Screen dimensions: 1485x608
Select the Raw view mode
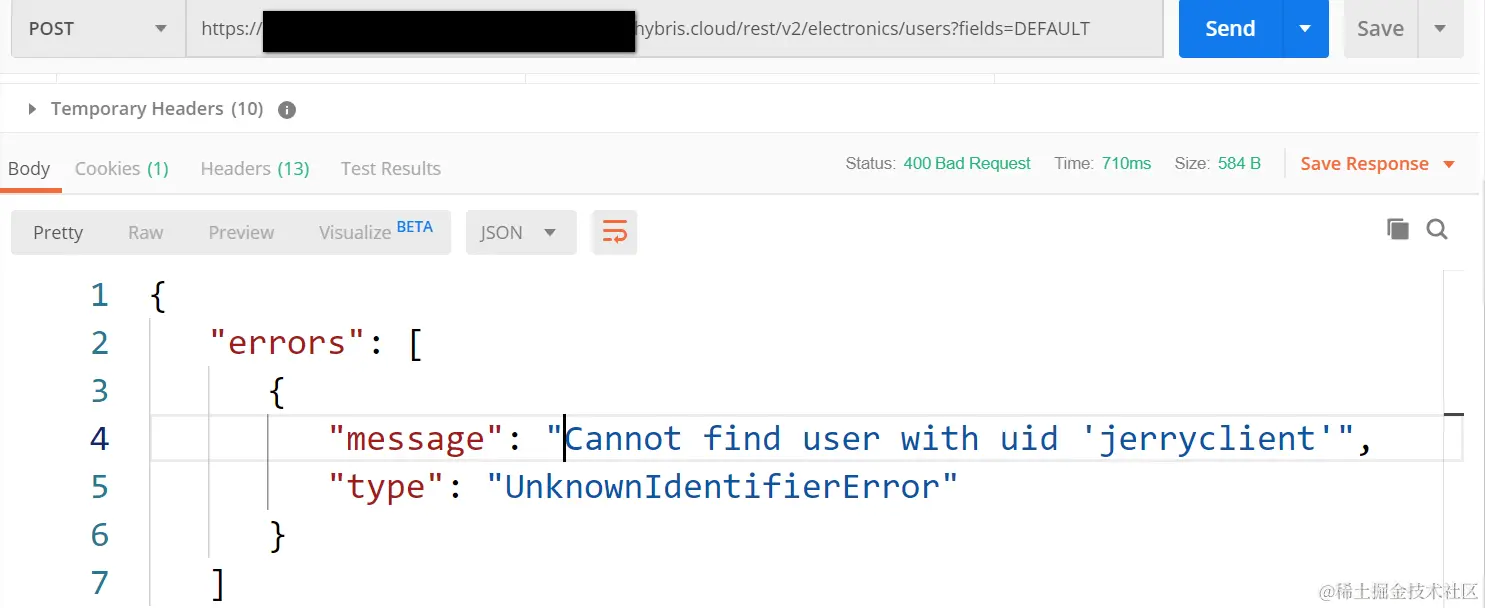[x=145, y=232]
